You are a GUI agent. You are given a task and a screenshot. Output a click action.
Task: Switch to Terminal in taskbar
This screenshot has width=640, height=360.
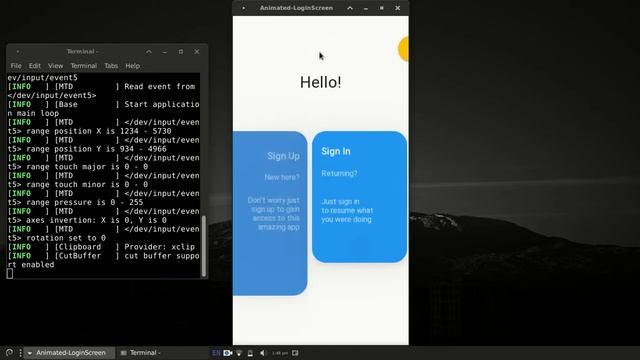pos(142,353)
